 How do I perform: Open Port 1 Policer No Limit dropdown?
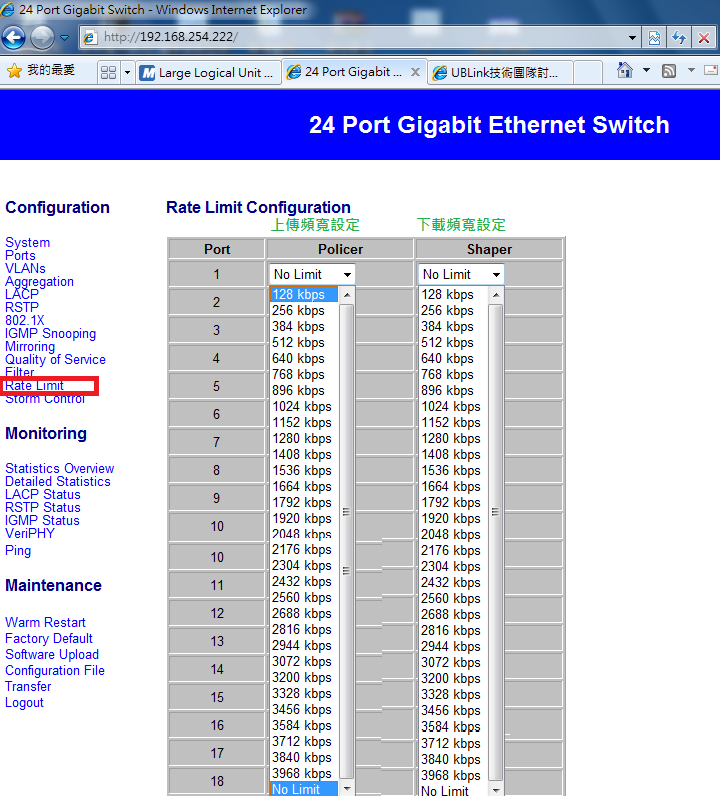[311, 274]
